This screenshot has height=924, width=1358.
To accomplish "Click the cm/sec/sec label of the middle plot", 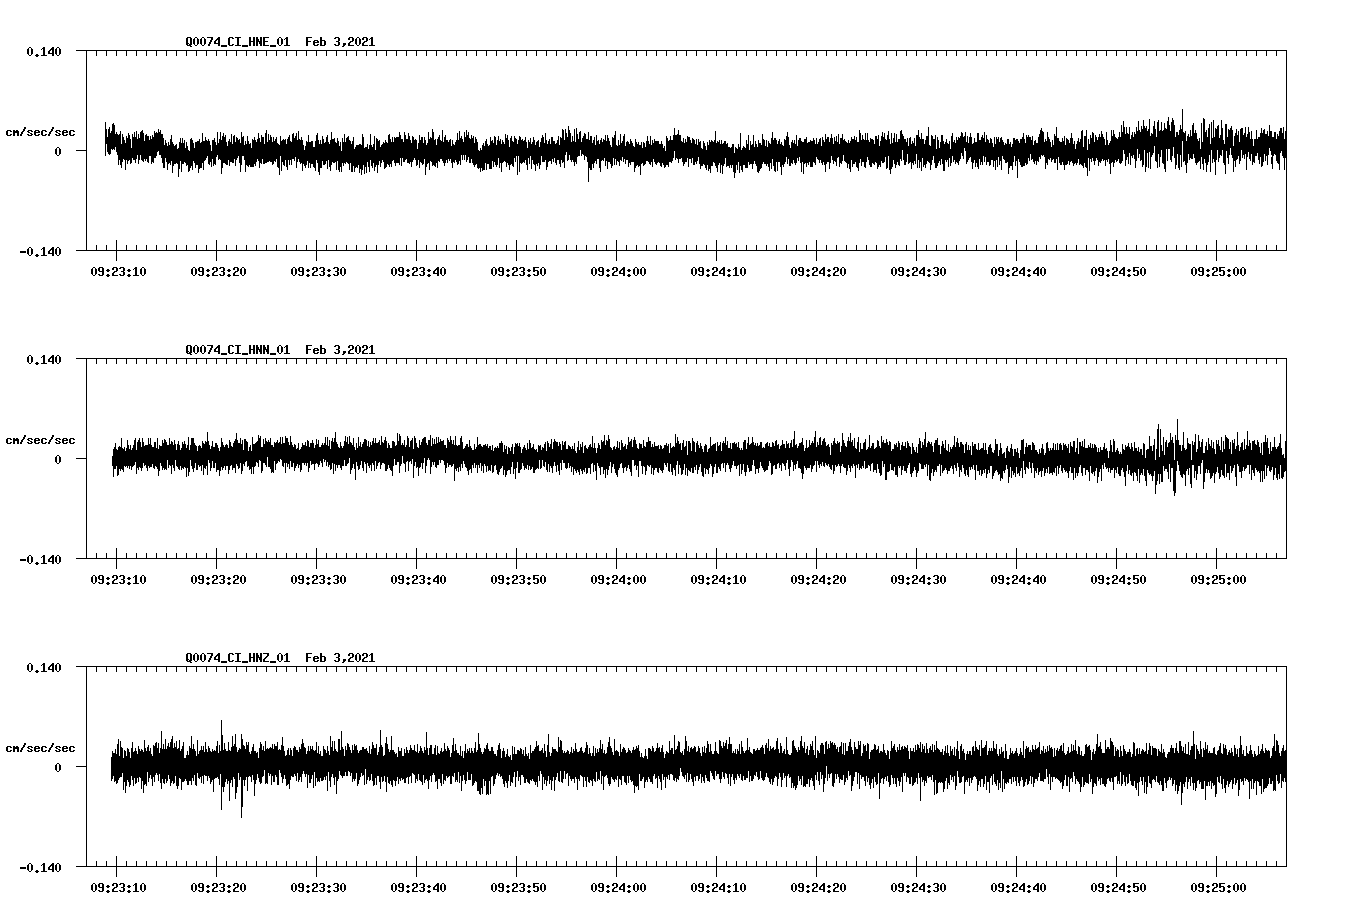I will point(41,440).
